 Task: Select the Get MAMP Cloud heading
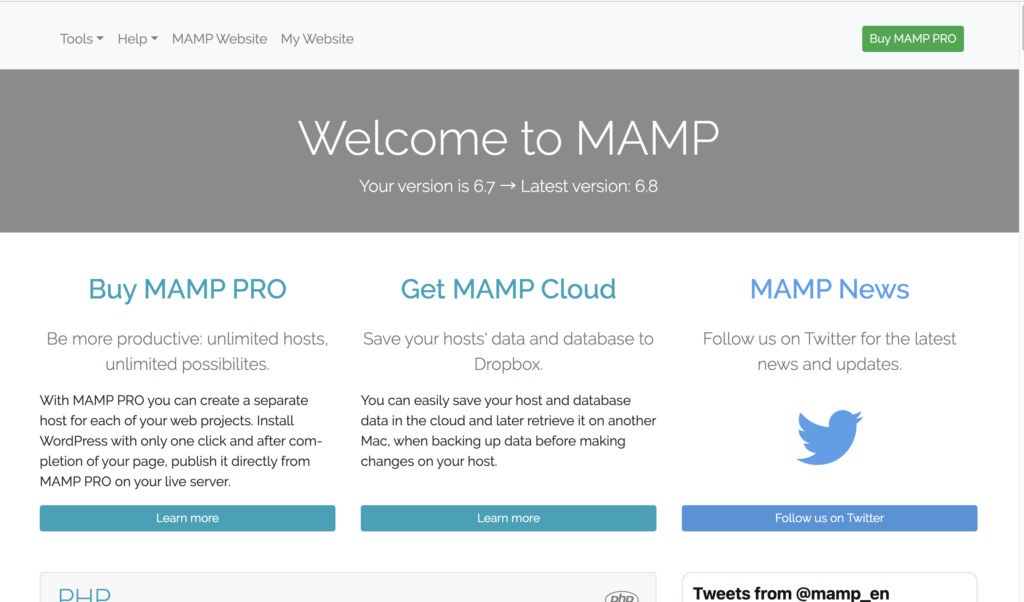point(508,289)
